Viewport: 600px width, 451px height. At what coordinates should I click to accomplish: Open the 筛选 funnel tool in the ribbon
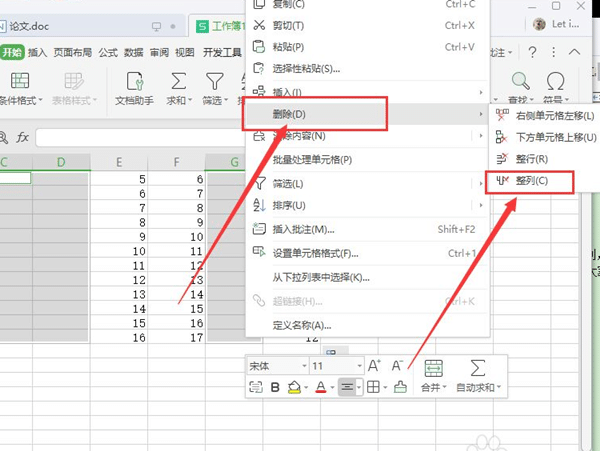(x=213, y=81)
